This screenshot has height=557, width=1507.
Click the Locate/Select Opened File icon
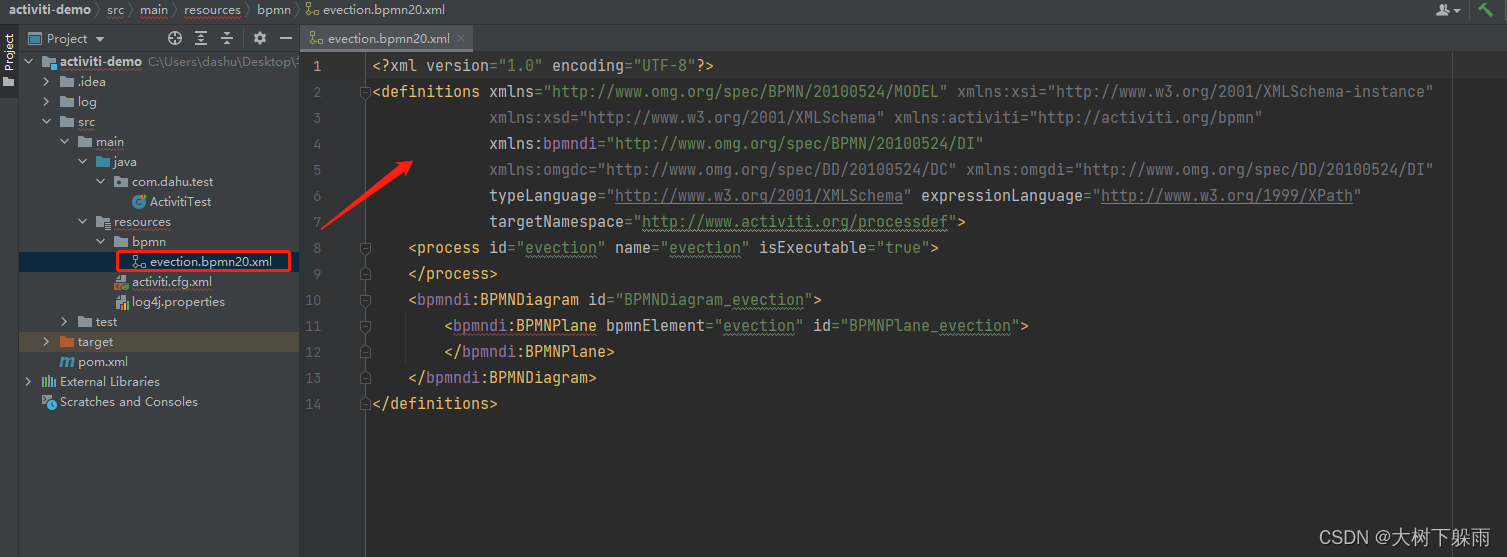(x=175, y=38)
